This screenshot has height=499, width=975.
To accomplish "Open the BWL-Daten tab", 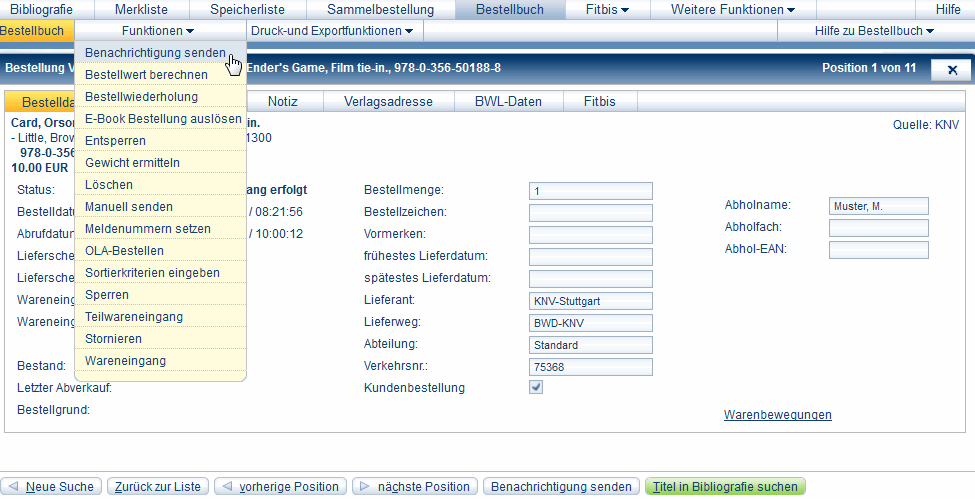I will (508, 102).
